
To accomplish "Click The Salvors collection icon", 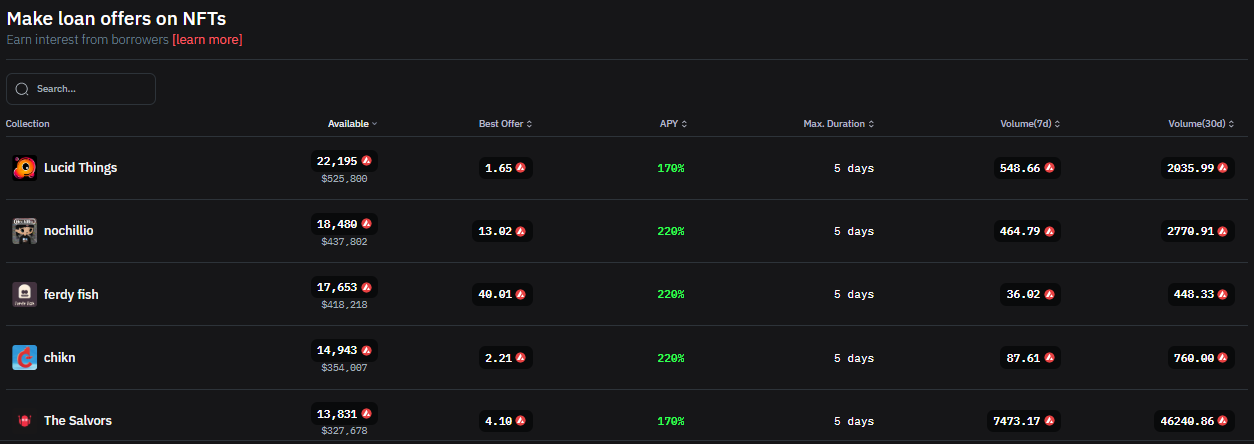I will point(25,421).
